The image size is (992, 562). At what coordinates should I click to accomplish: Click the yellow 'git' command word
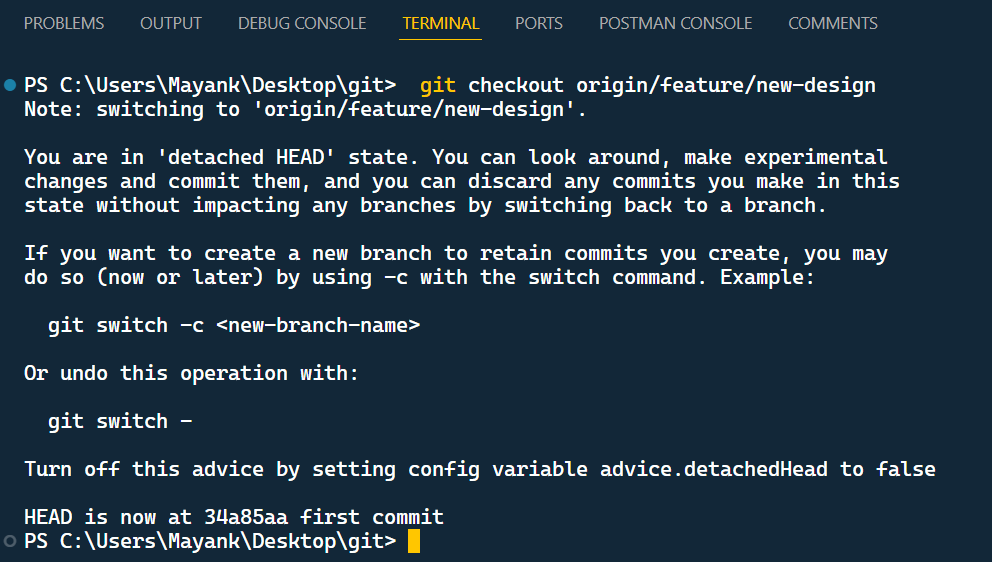pos(438,85)
